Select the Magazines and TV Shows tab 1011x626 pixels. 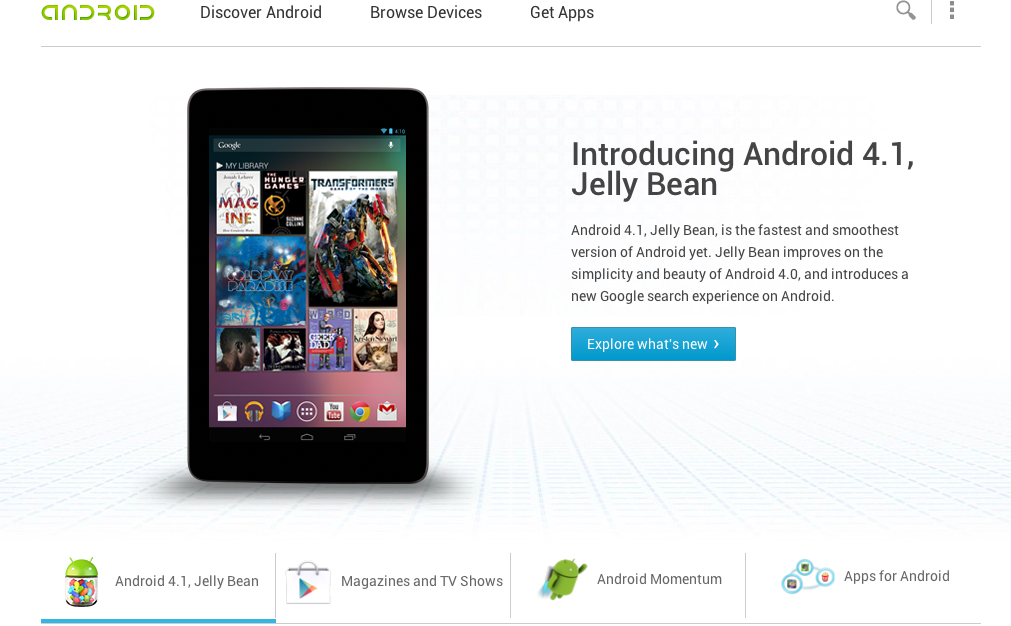393,585
